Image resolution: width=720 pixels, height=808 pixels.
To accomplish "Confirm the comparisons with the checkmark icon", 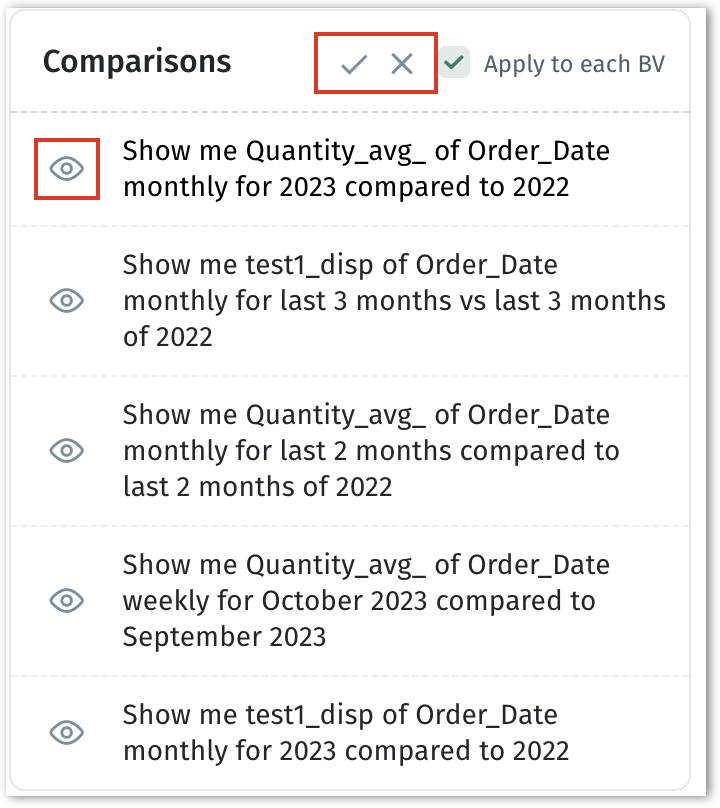I will 354,65.
